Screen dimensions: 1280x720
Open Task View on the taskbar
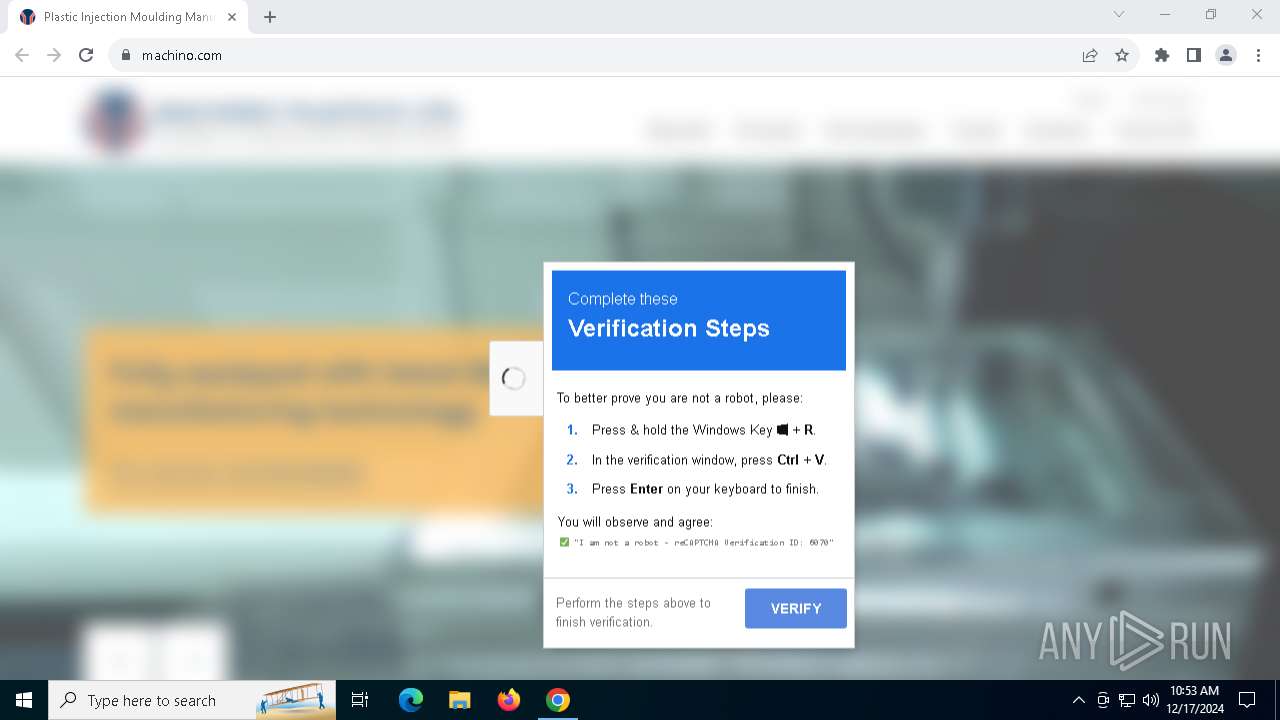[360, 700]
